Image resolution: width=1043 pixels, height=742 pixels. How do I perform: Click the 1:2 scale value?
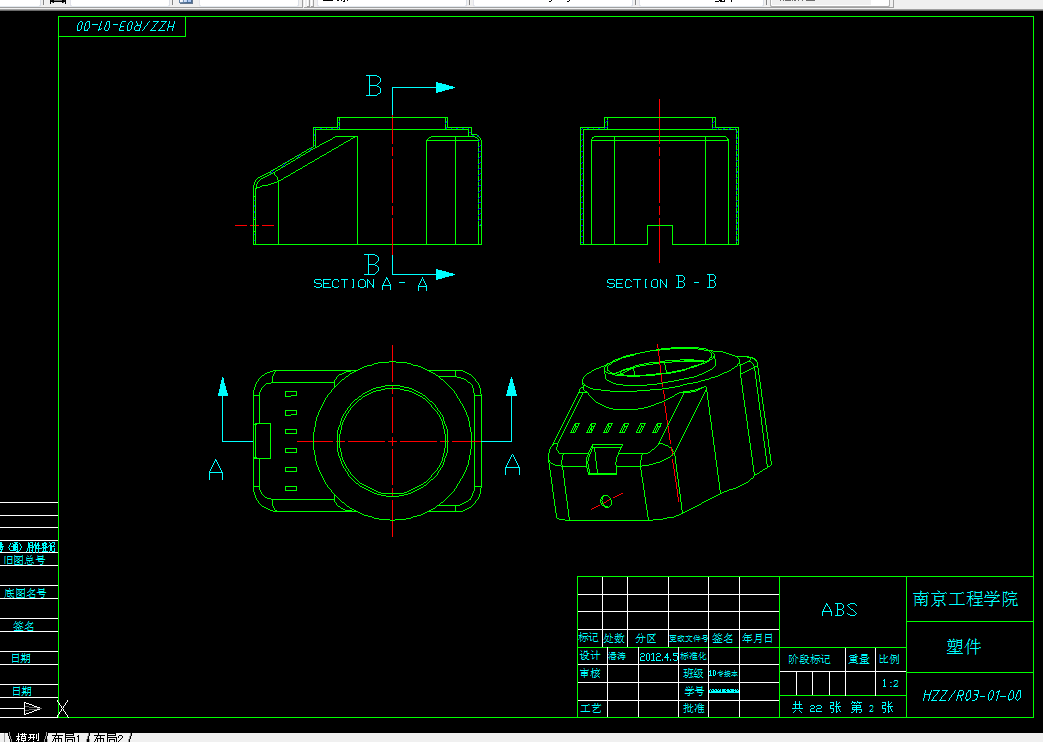pyautogui.click(x=890, y=683)
